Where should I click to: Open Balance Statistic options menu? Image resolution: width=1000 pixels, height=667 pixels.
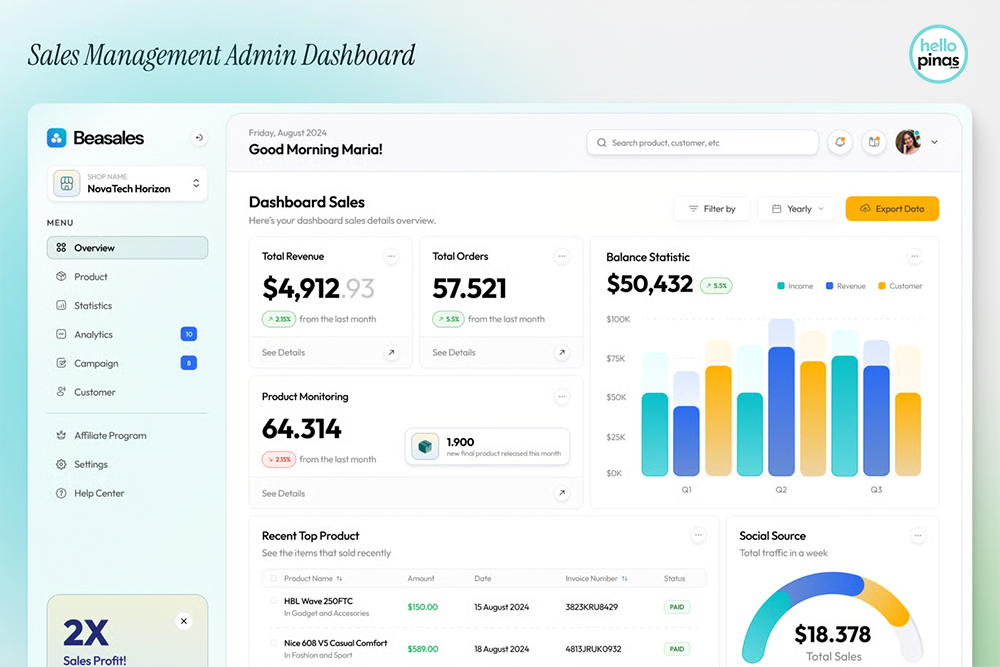915,256
